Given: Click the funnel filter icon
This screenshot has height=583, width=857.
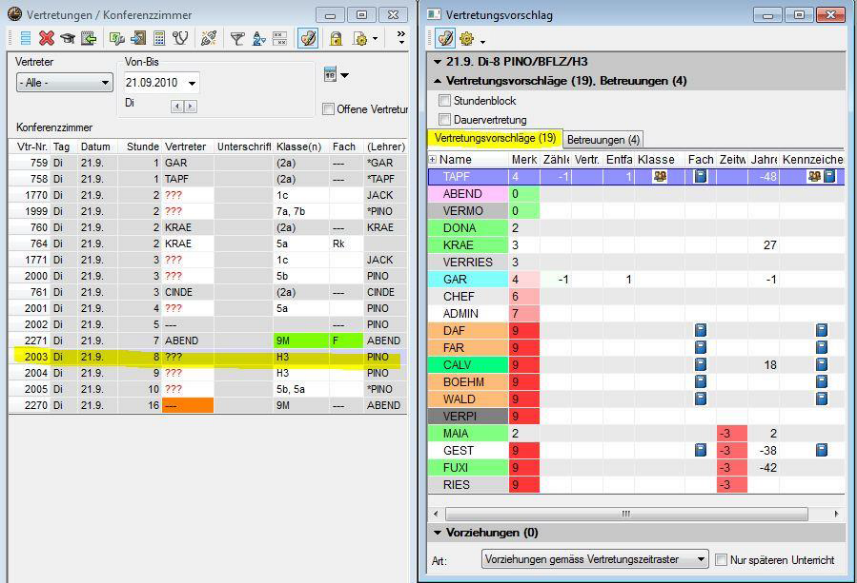Looking at the screenshot, I should tap(238, 38).
